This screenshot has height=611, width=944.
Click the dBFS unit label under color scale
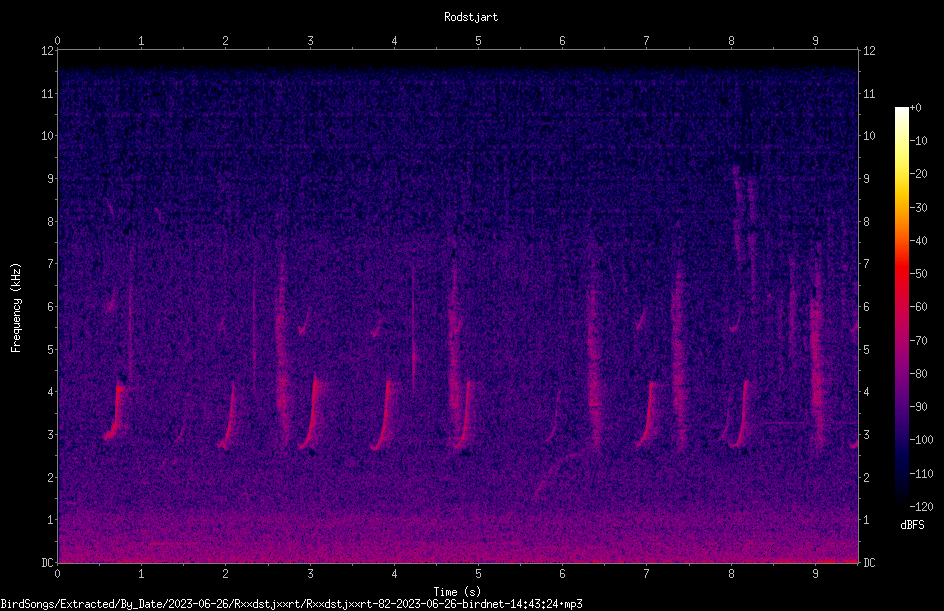(x=912, y=525)
